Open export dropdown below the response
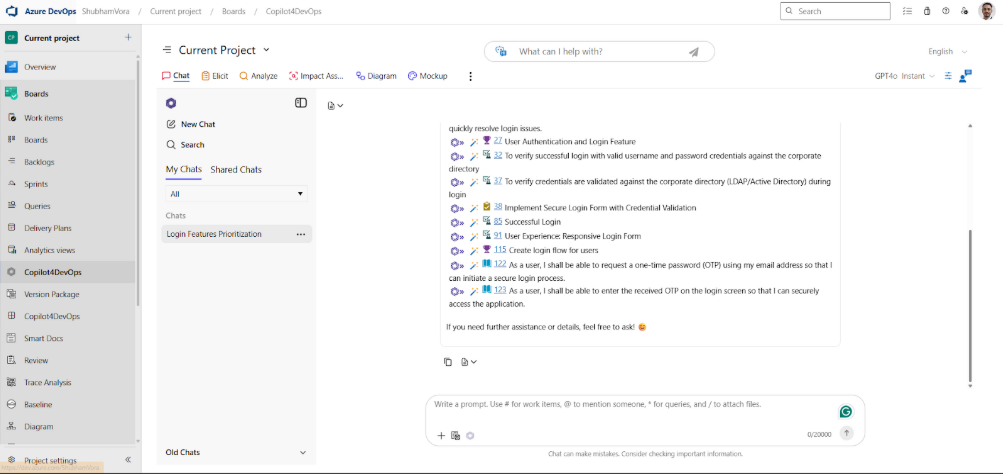This screenshot has height=475, width=1006. tap(469, 362)
